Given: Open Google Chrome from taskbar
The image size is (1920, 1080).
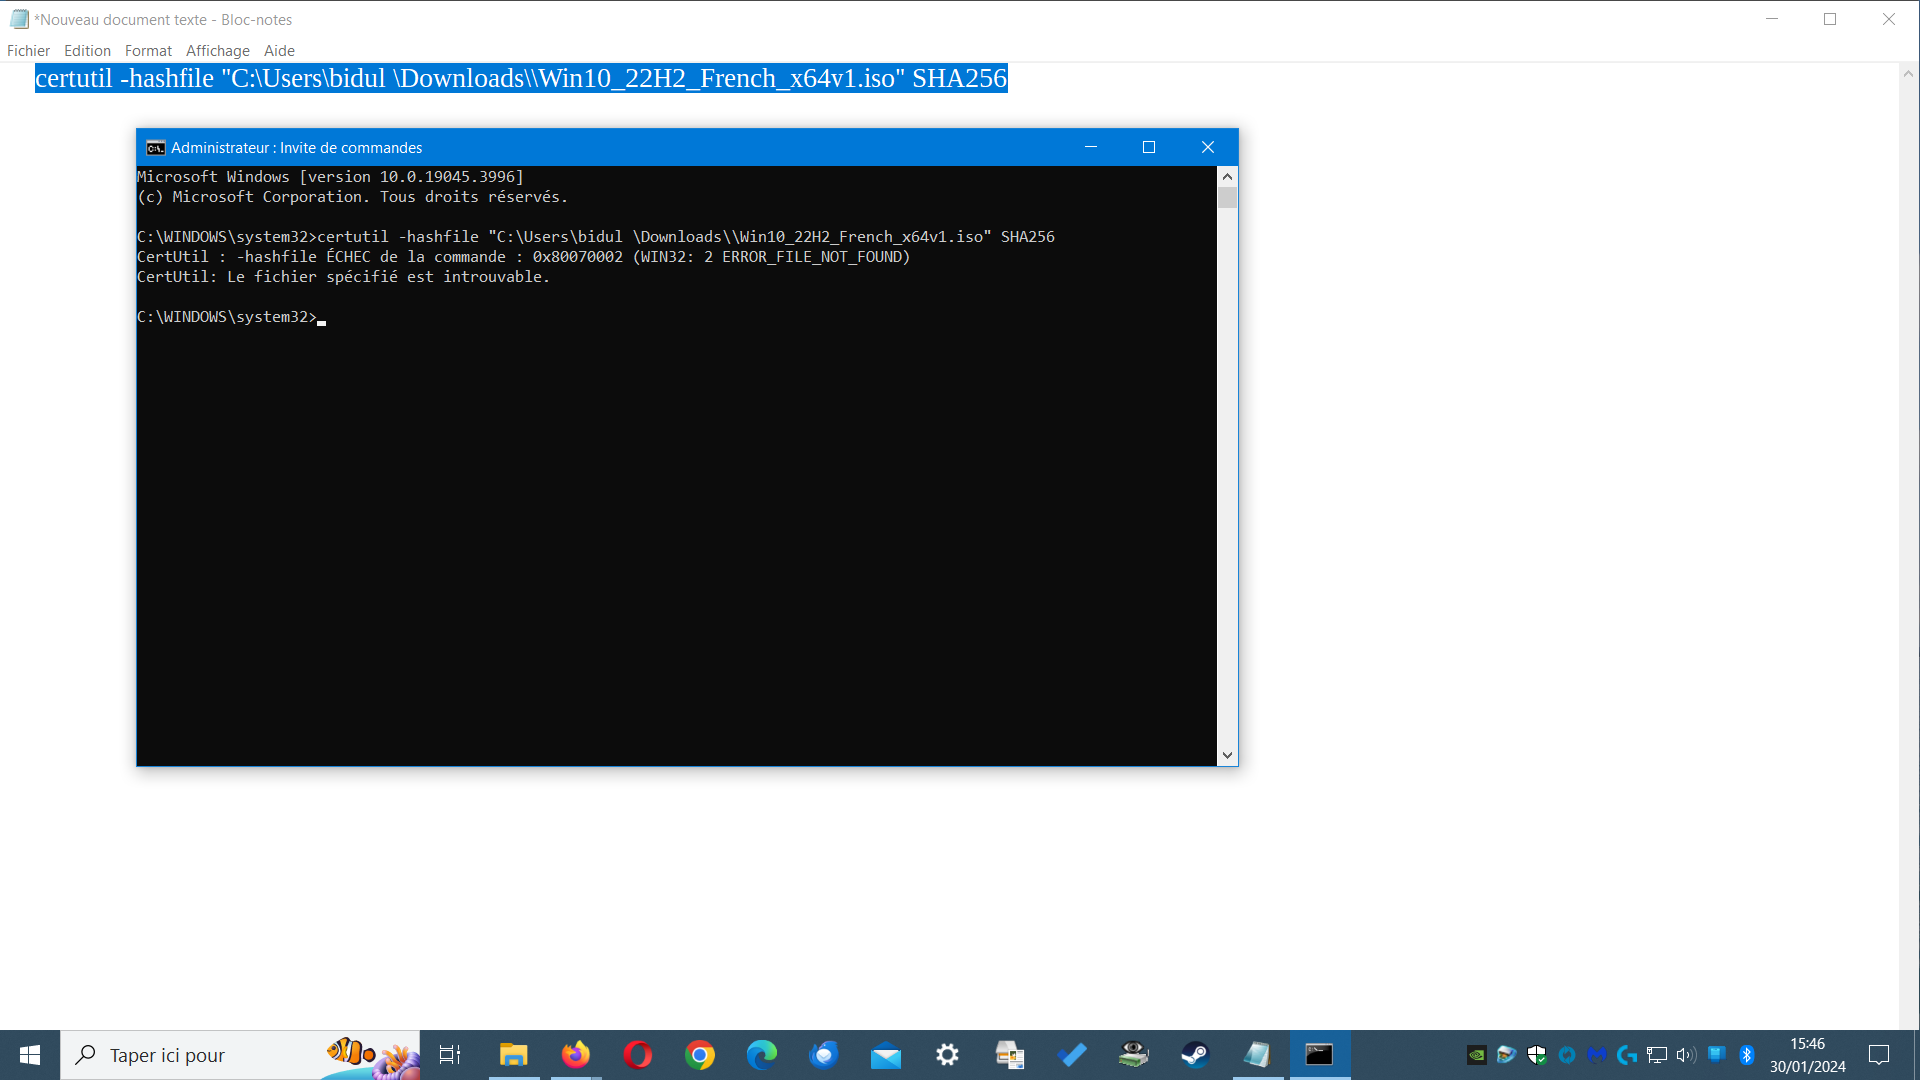Looking at the screenshot, I should click(x=700, y=1055).
